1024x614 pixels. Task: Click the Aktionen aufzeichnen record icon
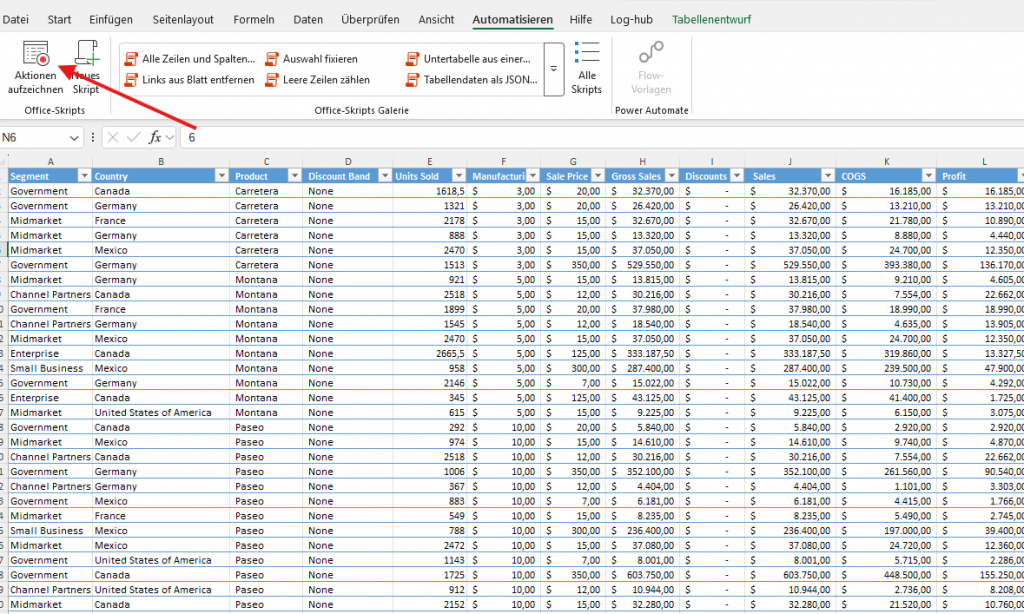click(x=36, y=55)
